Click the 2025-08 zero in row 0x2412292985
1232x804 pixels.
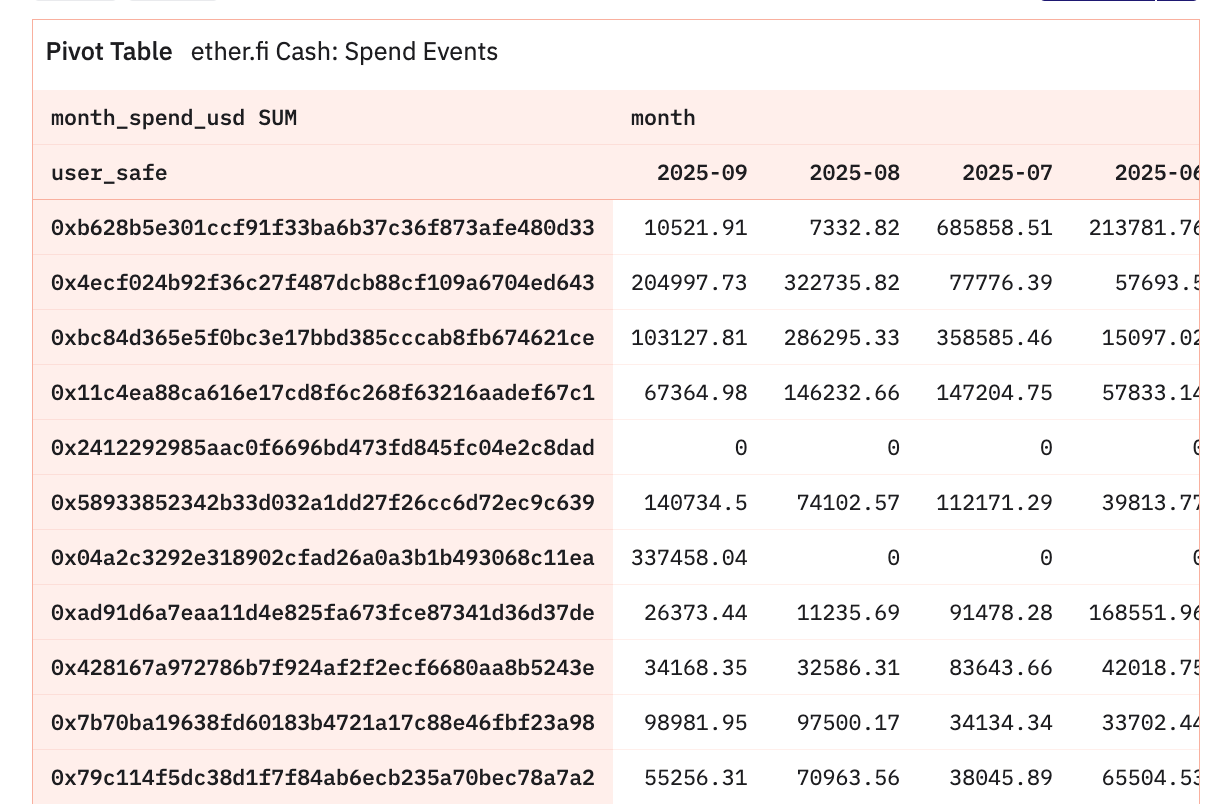pyautogui.click(x=894, y=448)
